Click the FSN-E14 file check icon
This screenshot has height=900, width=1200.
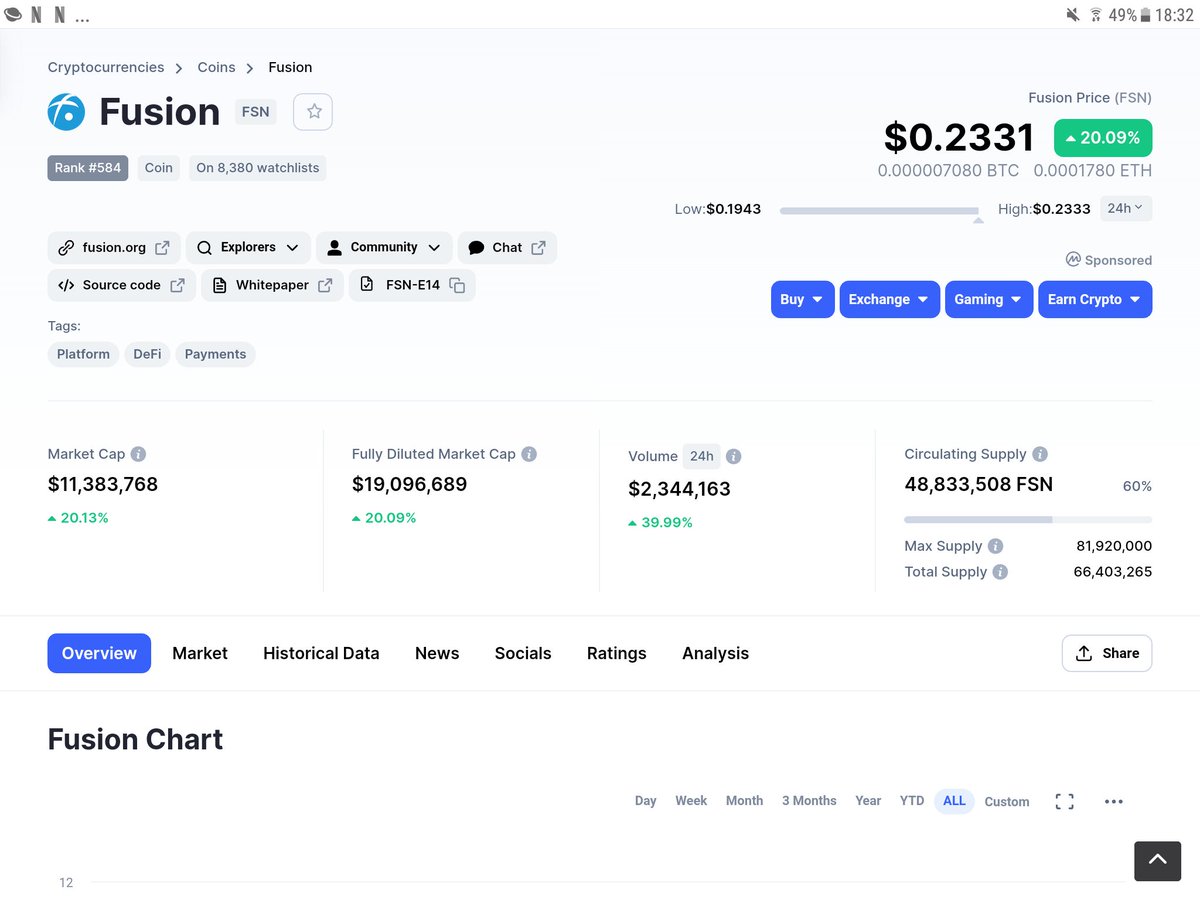pyautogui.click(x=367, y=285)
